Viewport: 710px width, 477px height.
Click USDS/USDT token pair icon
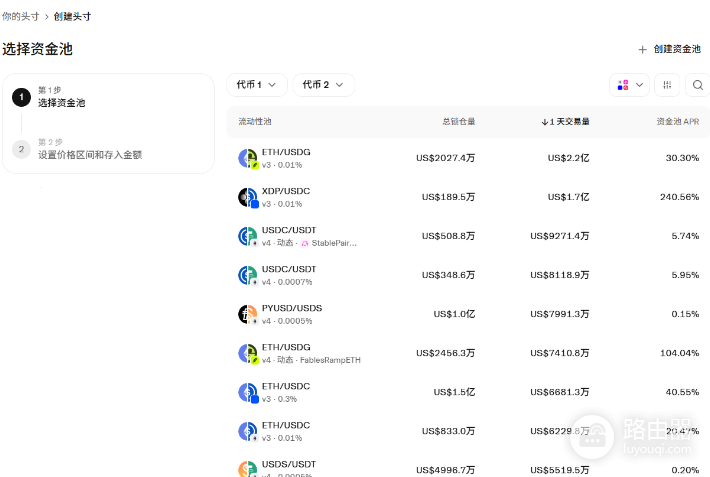click(248, 468)
